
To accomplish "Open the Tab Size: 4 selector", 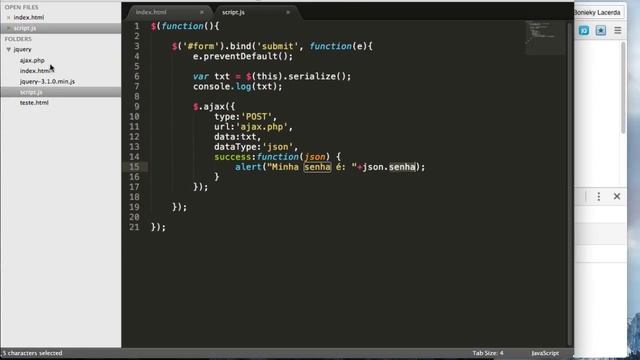I will pos(488,353).
